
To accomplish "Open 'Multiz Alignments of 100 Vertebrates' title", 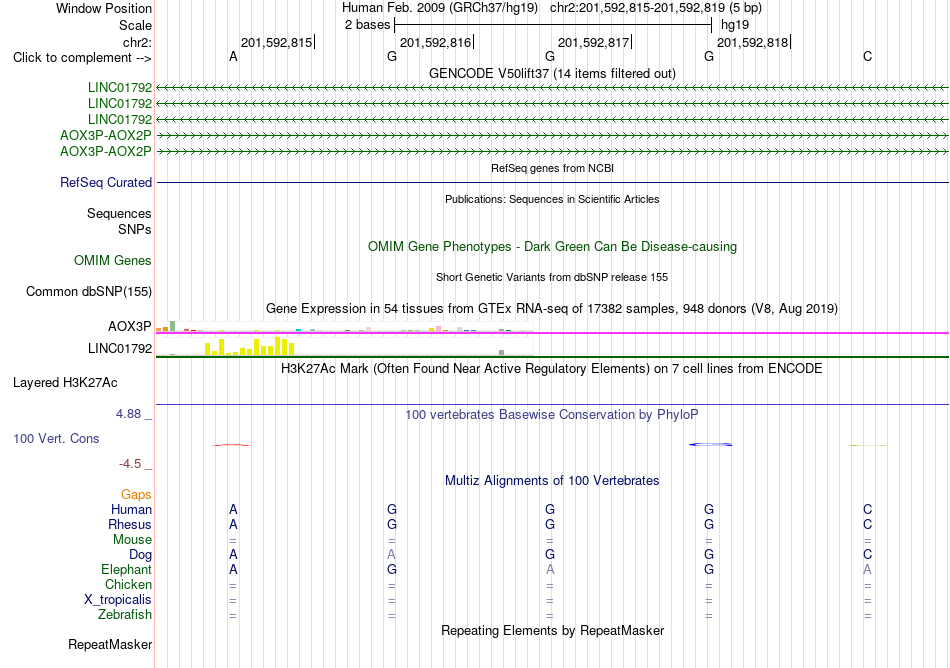I will 552,480.
